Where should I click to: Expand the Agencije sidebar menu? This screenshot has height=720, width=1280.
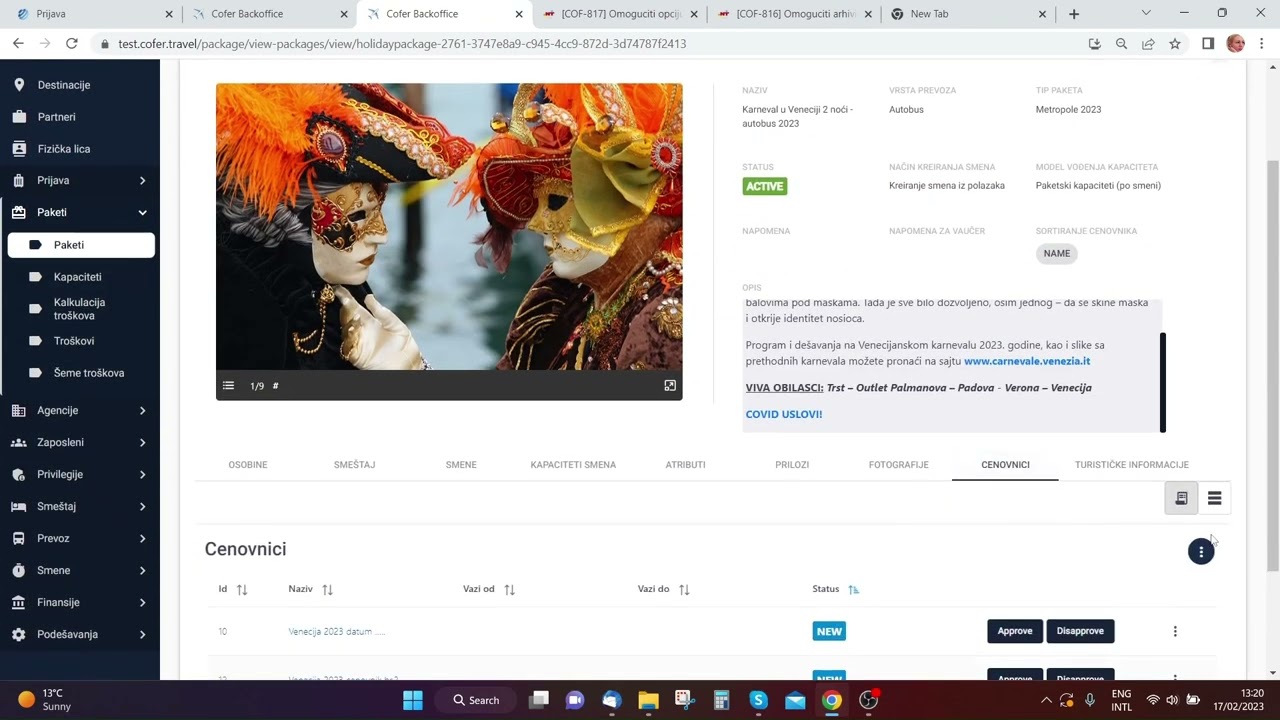pyautogui.click(x=80, y=411)
